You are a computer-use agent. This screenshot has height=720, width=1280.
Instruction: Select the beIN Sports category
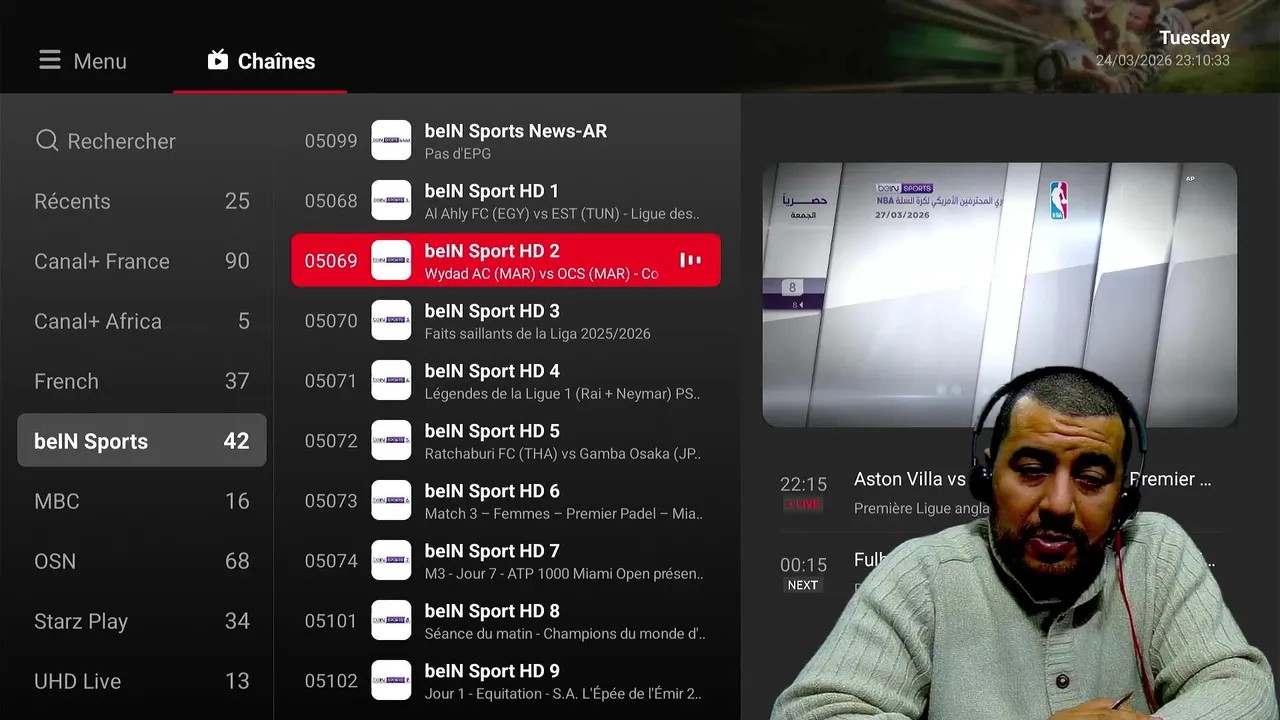pyautogui.click(x=142, y=441)
